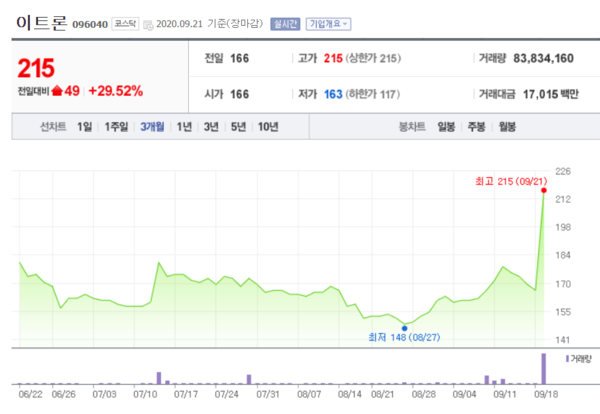Click the 코스닥 market badge
Image resolution: width=600 pixels, height=414 pixels.
[x=125, y=24]
